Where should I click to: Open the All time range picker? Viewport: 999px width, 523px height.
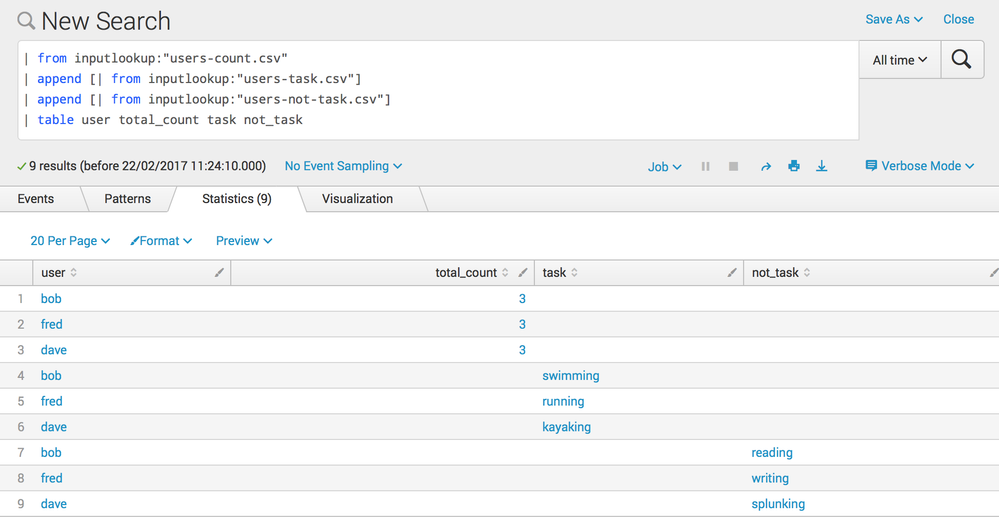point(899,60)
